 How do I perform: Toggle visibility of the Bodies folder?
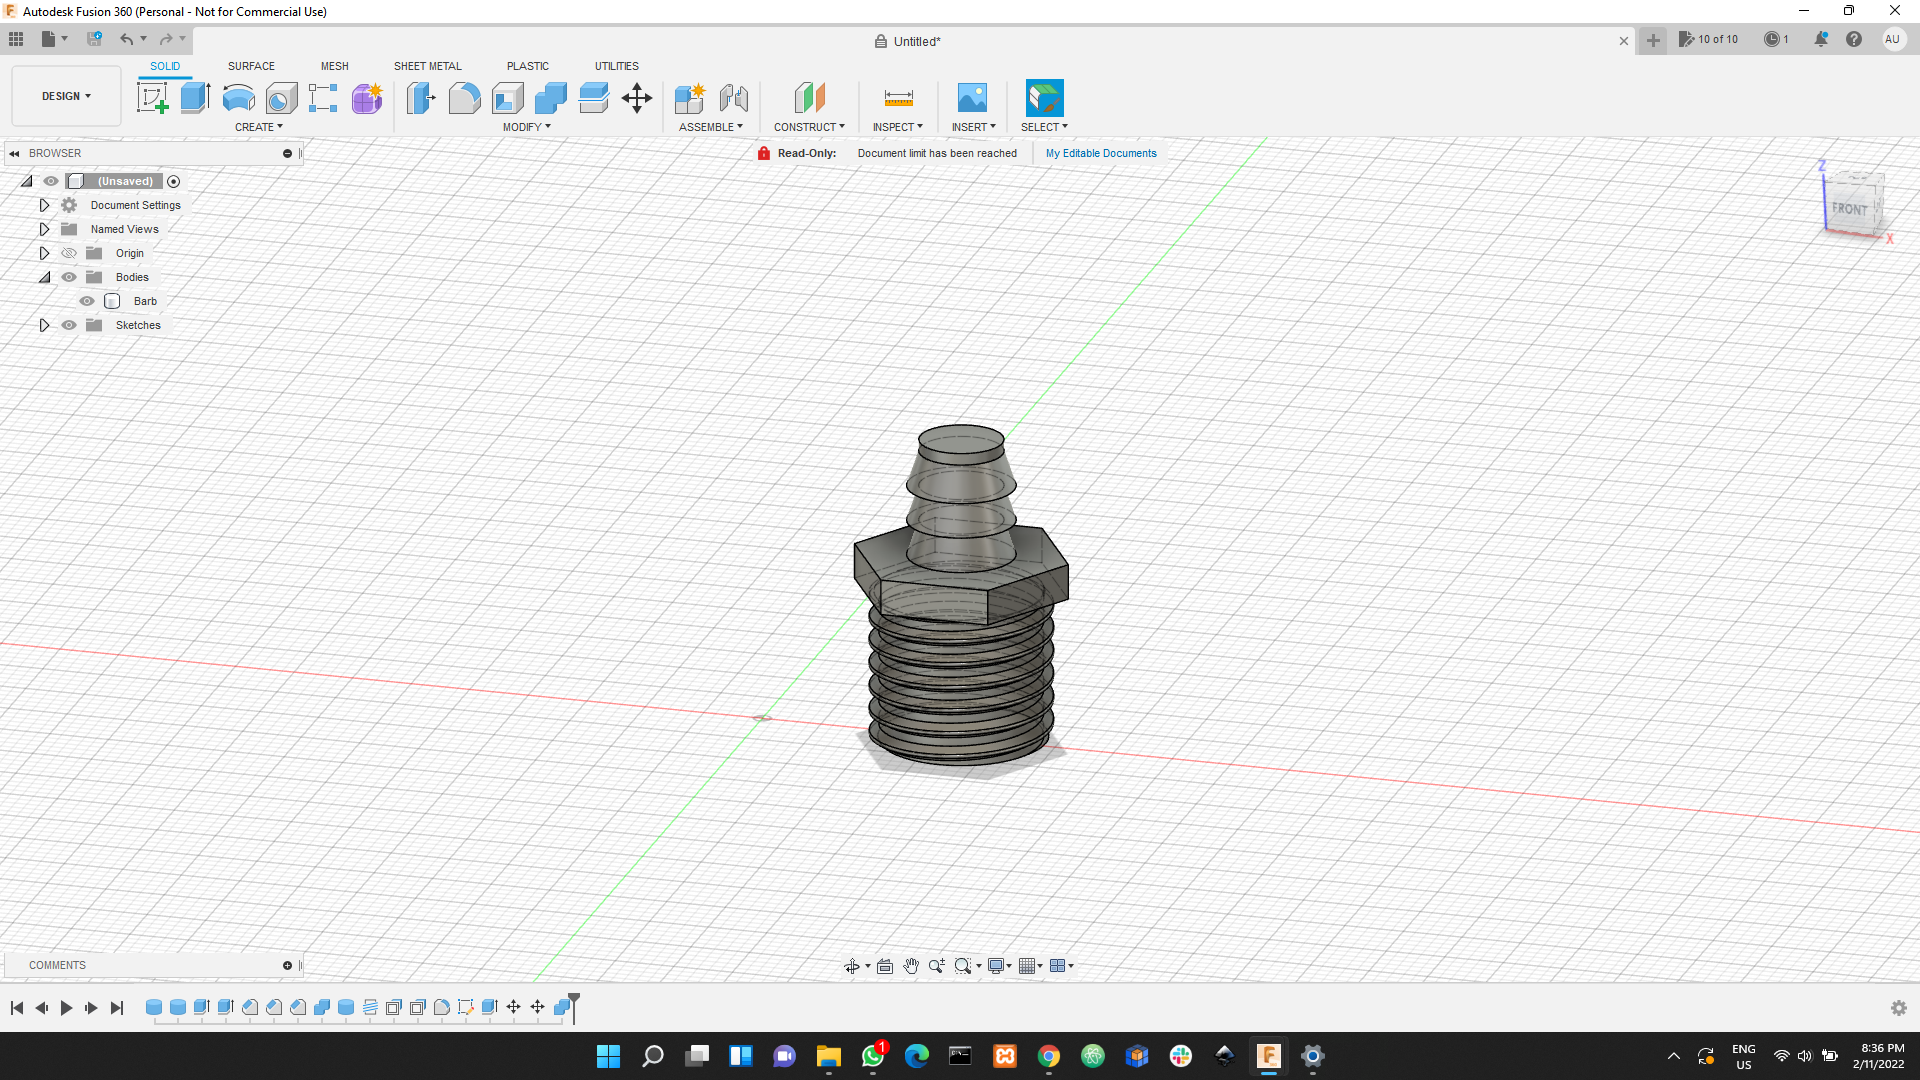[x=68, y=277]
